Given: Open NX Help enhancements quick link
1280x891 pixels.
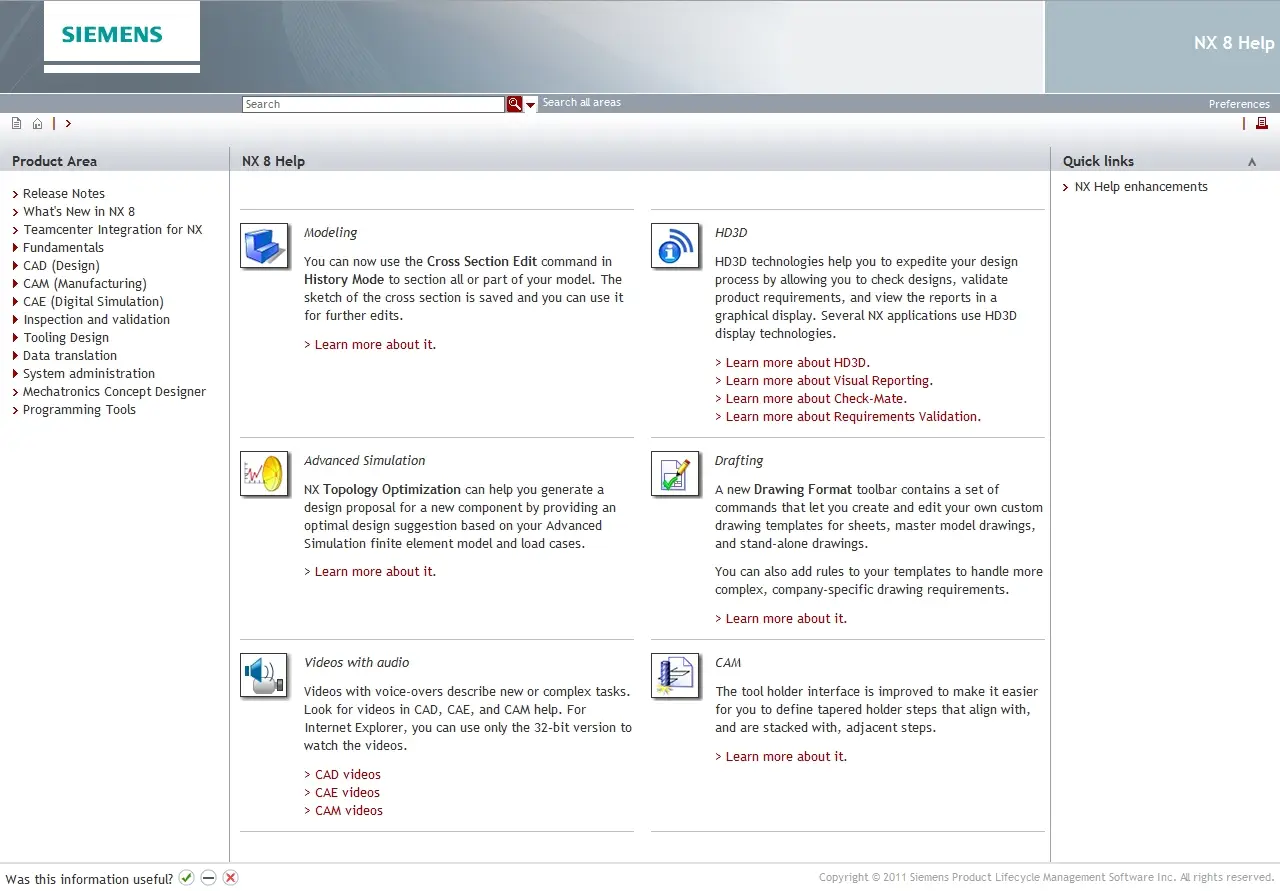Looking at the screenshot, I should click(x=1141, y=187).
